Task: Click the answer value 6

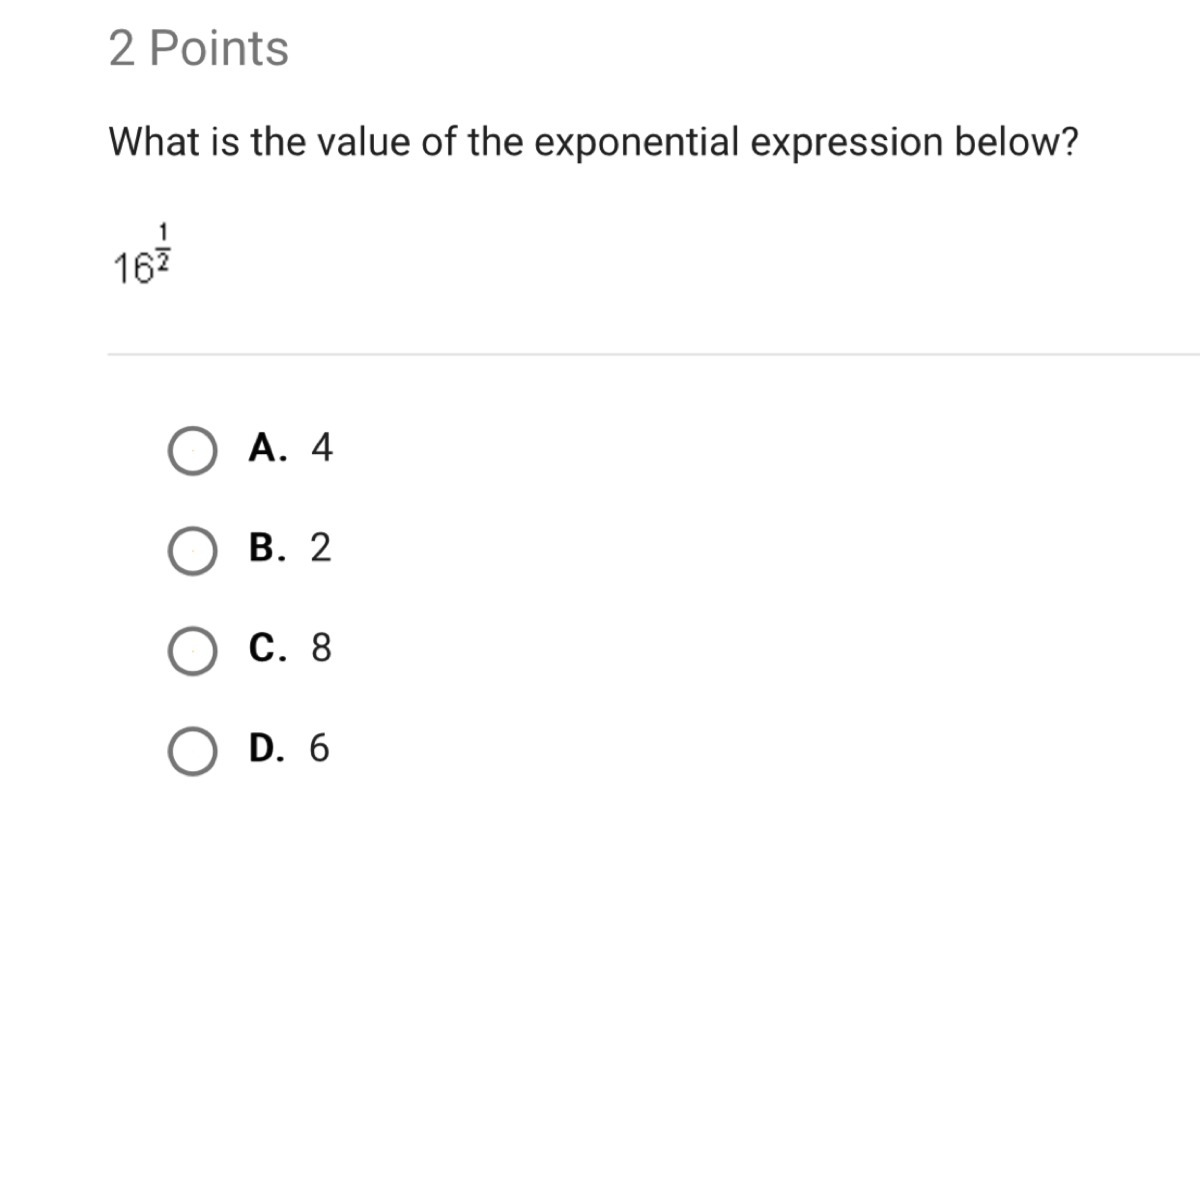Action: pyautogui.click(x=319, y=748)
